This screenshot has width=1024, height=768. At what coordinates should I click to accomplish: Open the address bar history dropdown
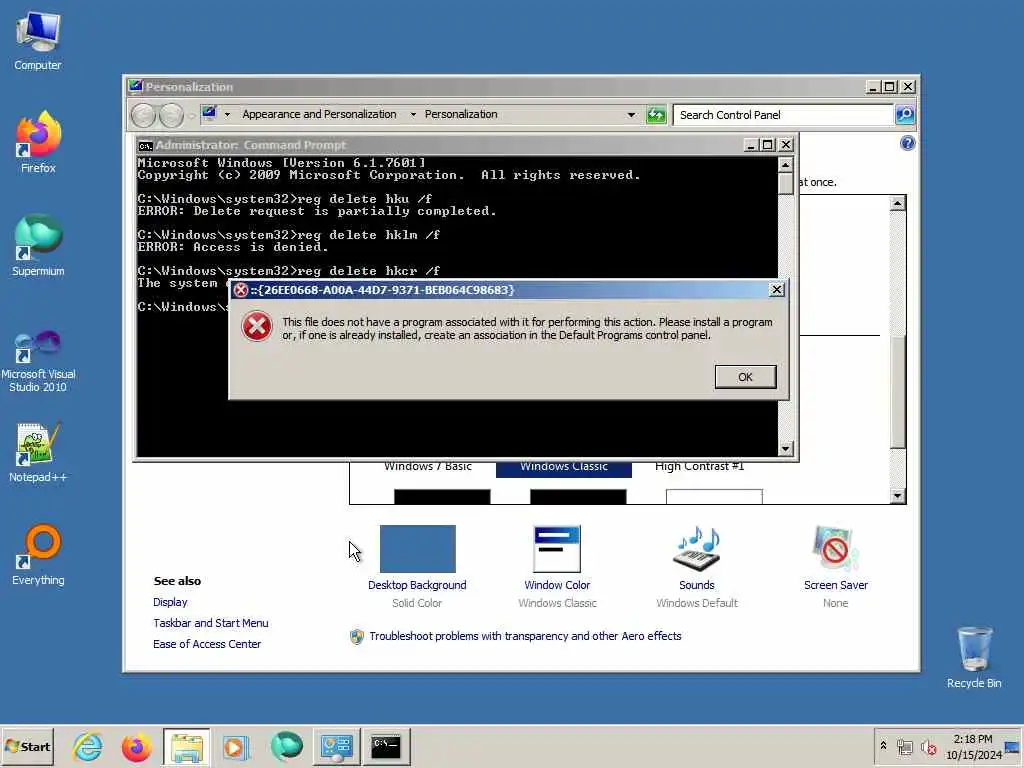[x=631, y=115]
